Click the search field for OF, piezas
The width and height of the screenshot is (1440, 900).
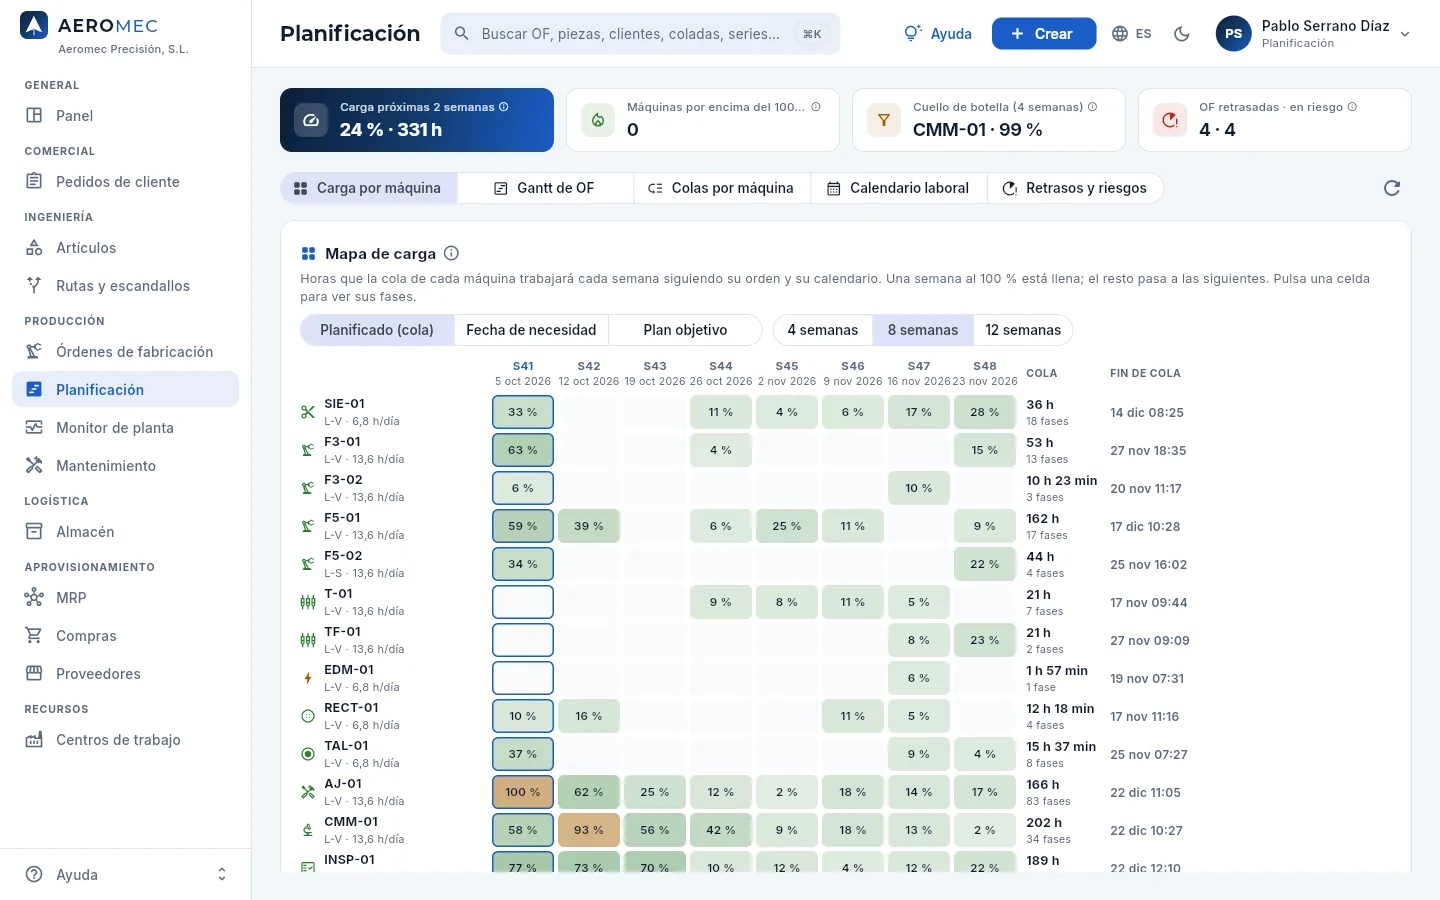tap(640, 34)
